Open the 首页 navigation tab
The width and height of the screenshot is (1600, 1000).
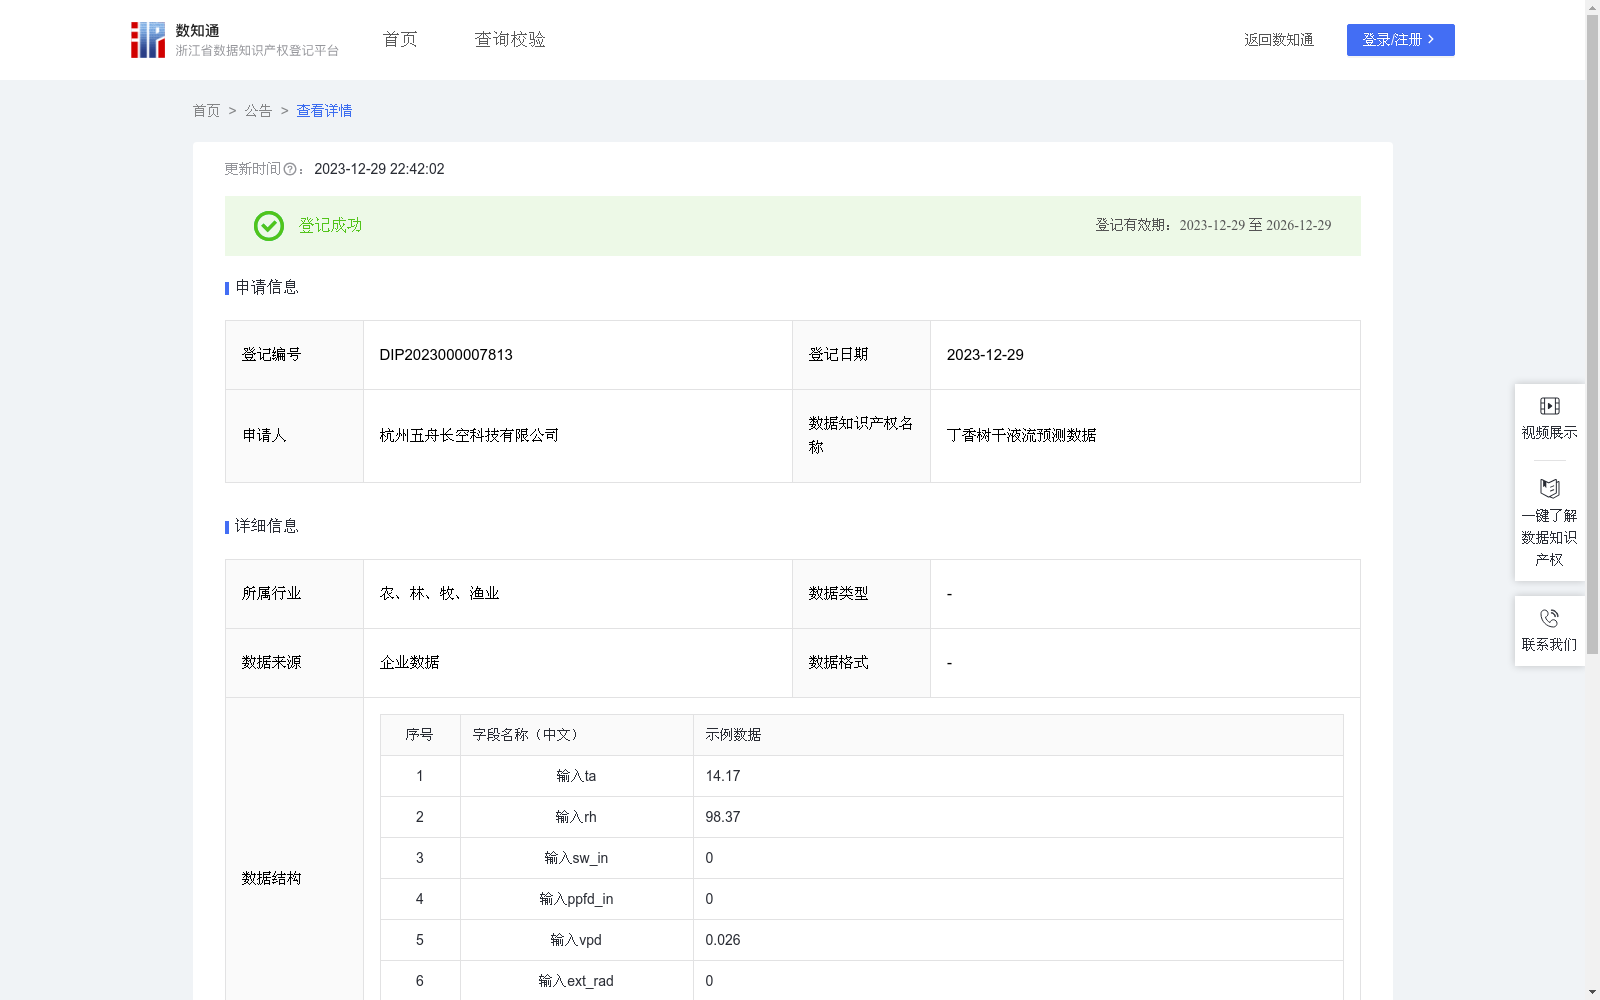pyautogui.click(x=400, y=40)
